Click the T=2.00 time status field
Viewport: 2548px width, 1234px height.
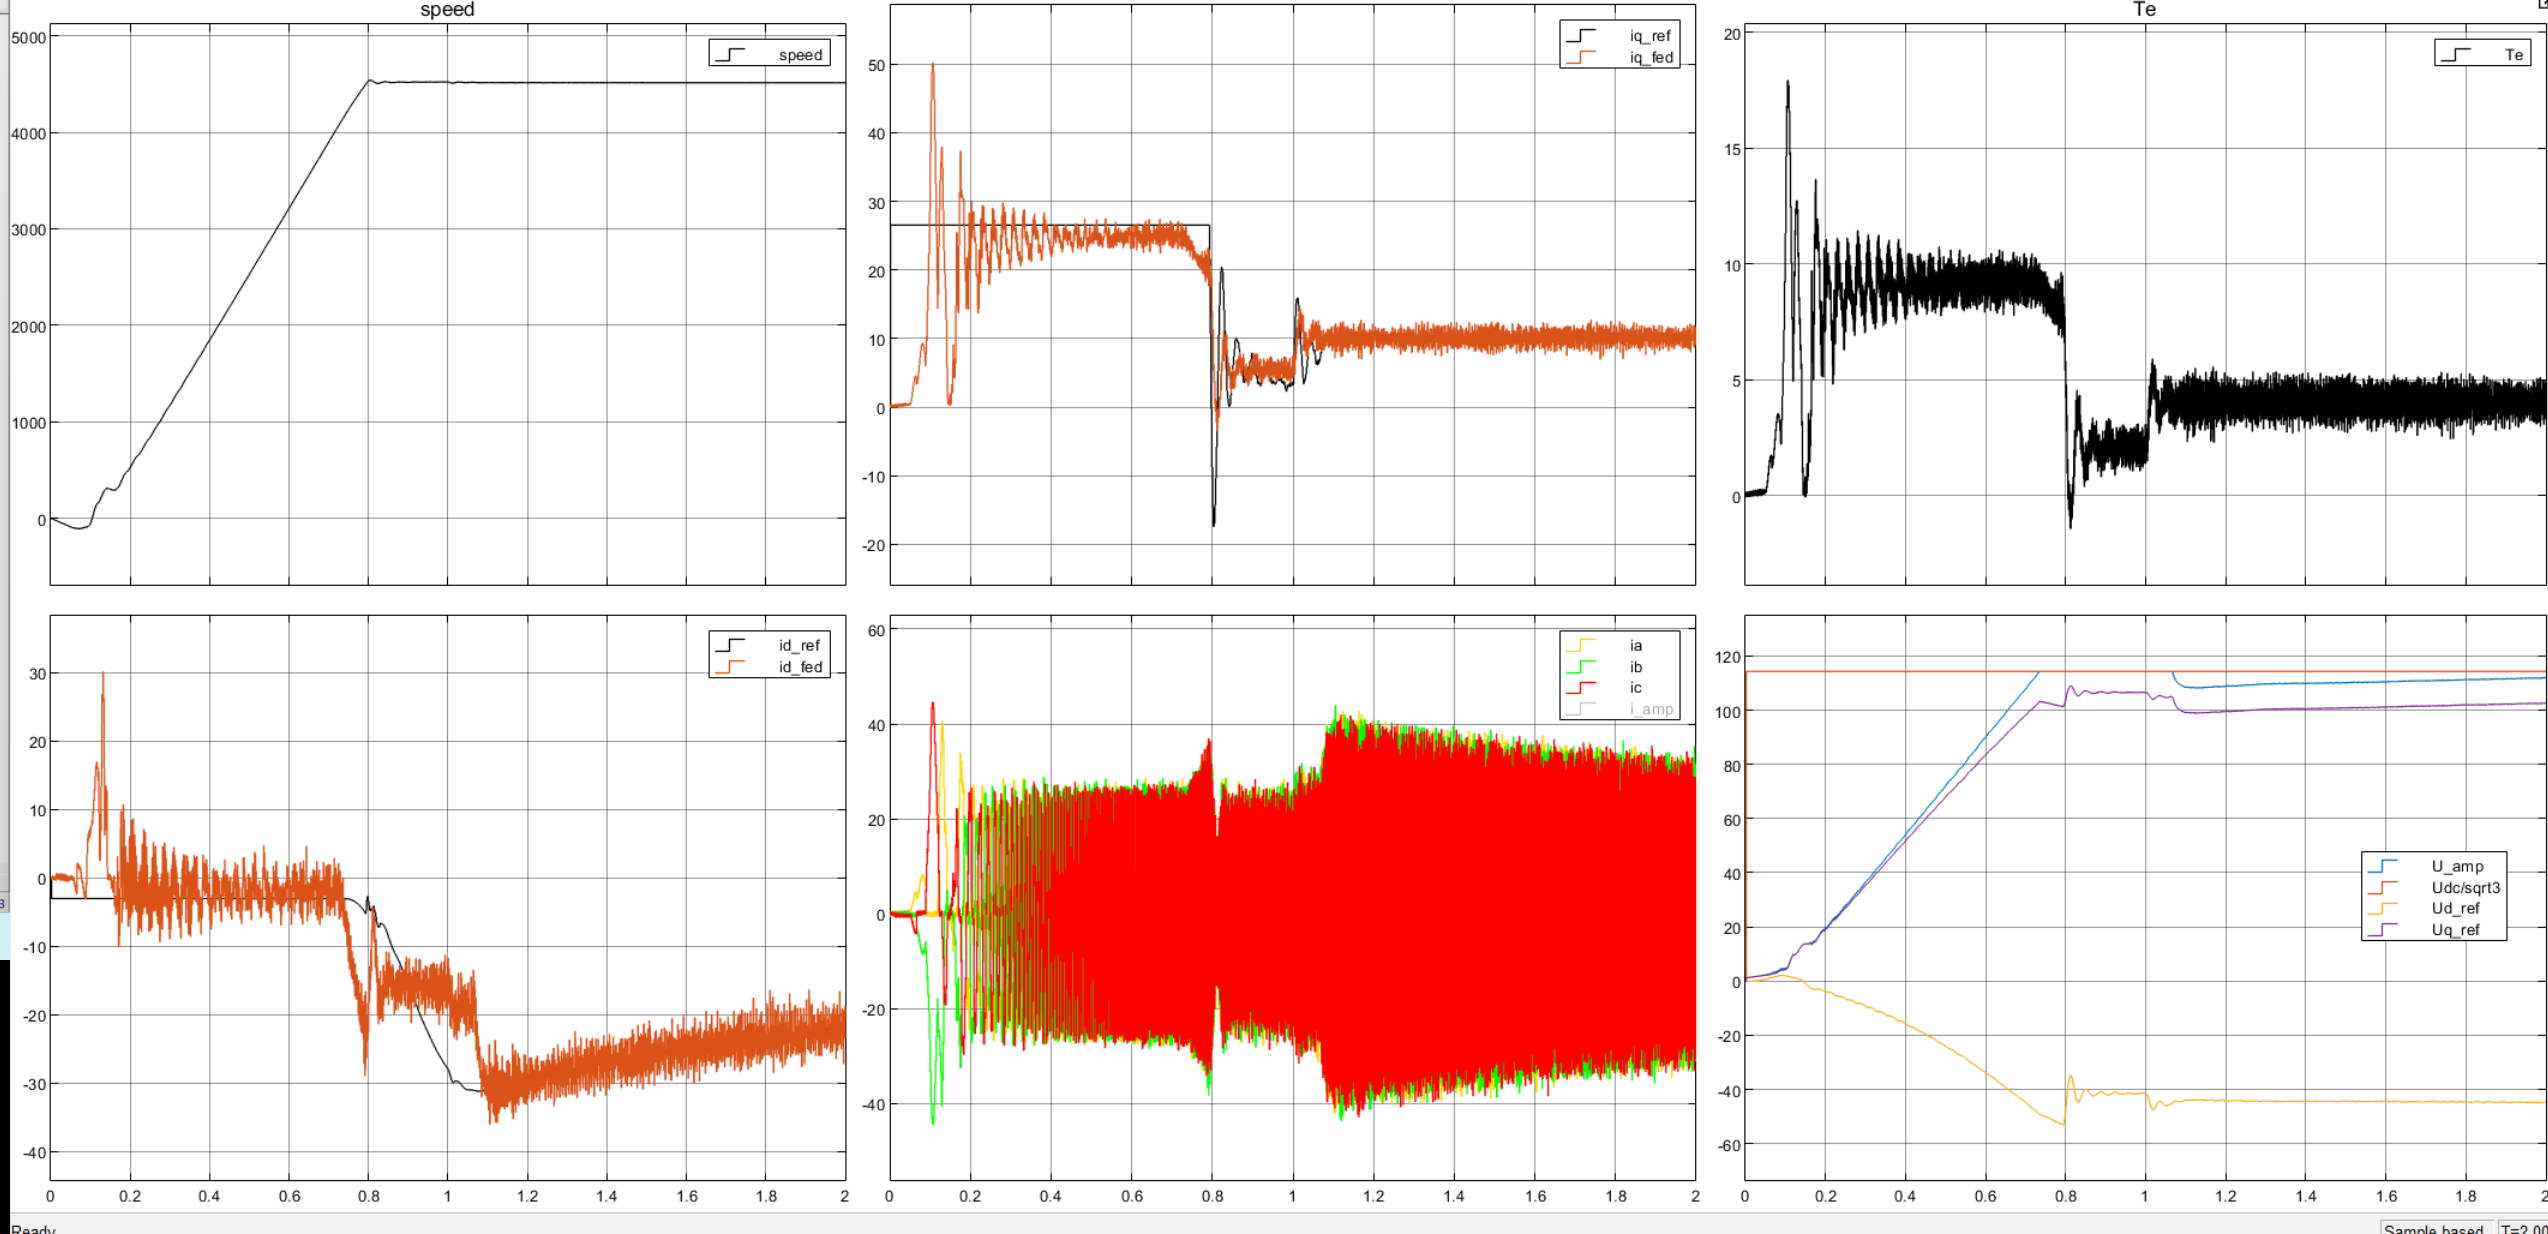(x=2522, y=1228)
